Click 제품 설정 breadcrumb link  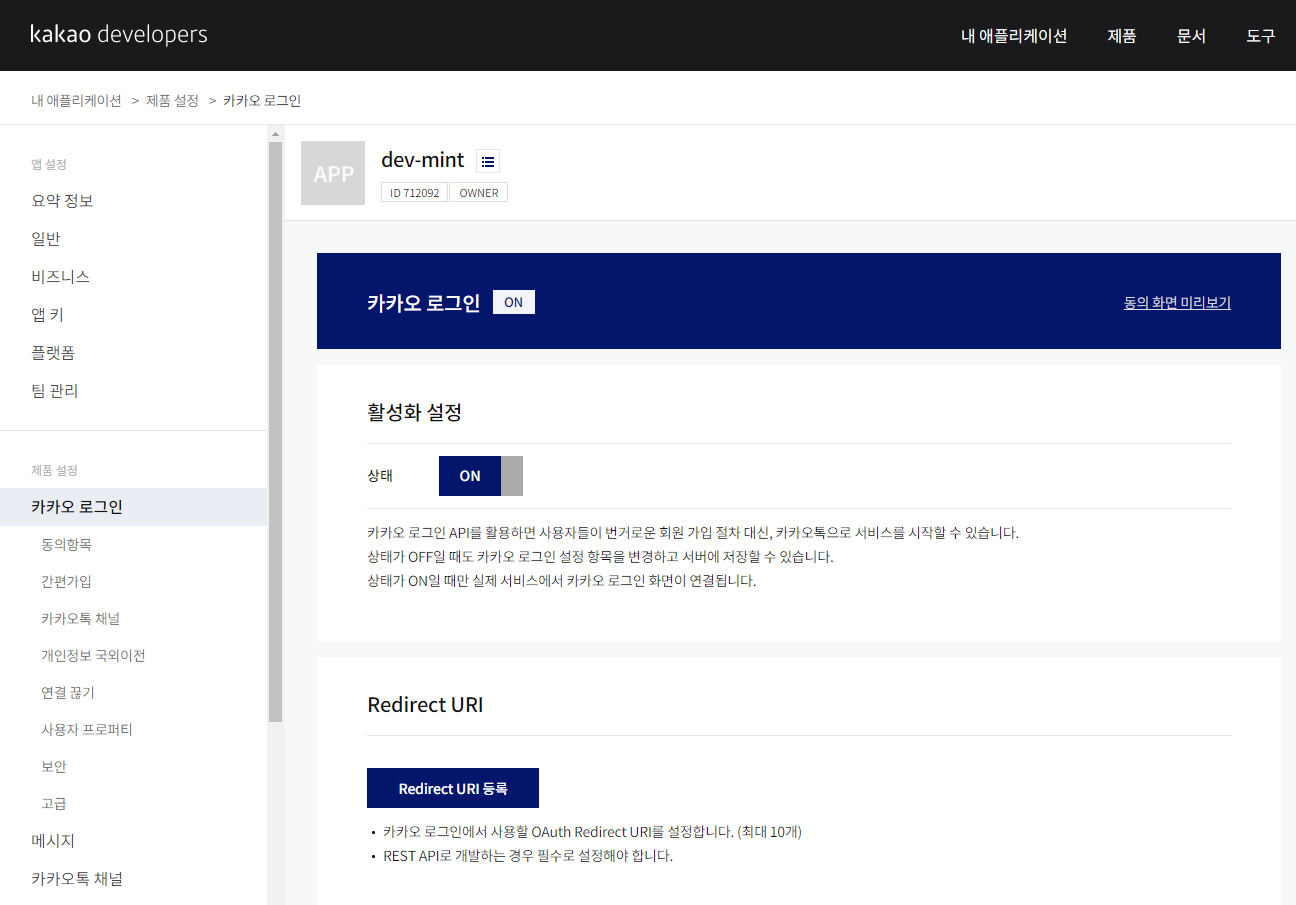[x=172, y=100]
